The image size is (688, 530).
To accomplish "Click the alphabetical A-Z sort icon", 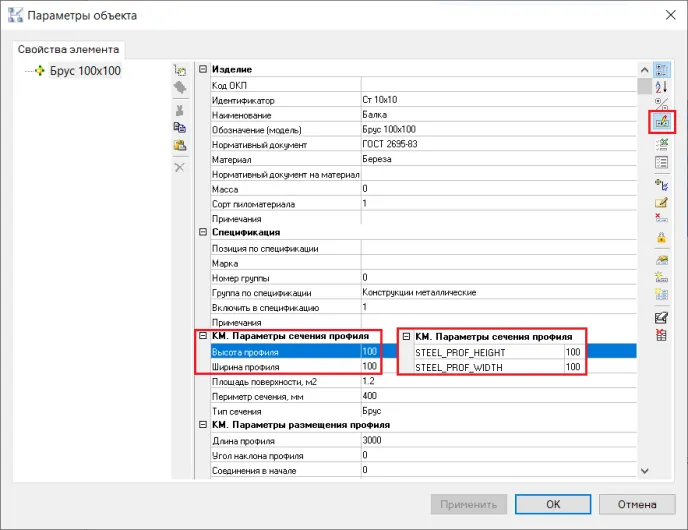I will [x=661, y=85].
